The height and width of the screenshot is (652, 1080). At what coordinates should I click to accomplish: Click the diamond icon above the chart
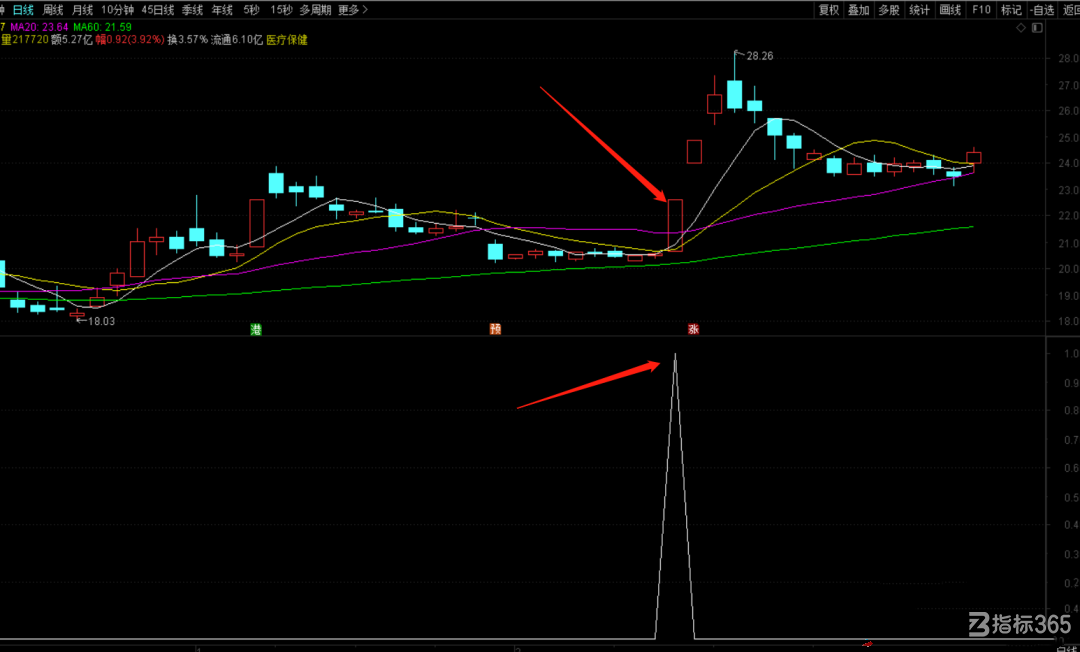(1021, 28)
